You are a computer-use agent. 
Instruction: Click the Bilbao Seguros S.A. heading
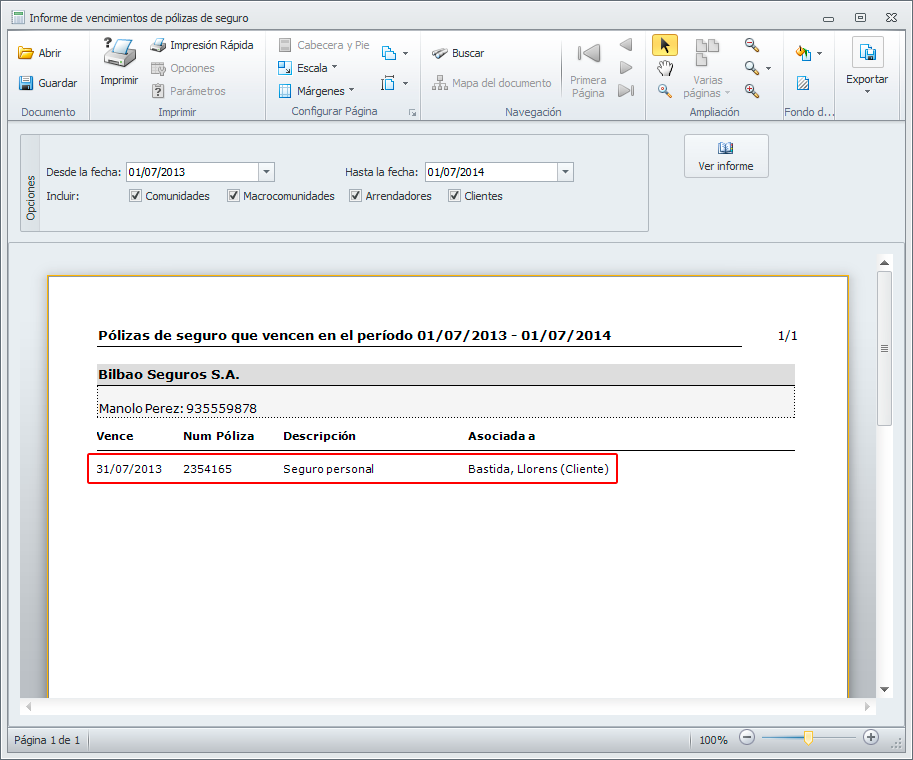[x=169, y=374]
